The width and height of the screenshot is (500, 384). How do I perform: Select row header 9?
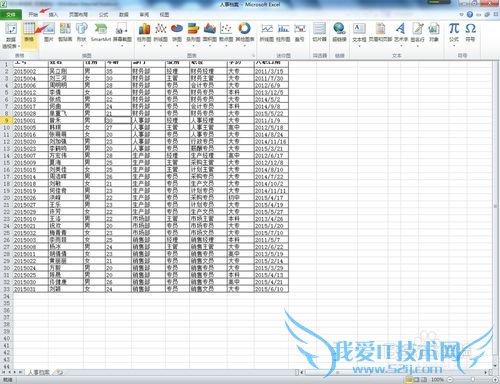click(x=6, y=120)
